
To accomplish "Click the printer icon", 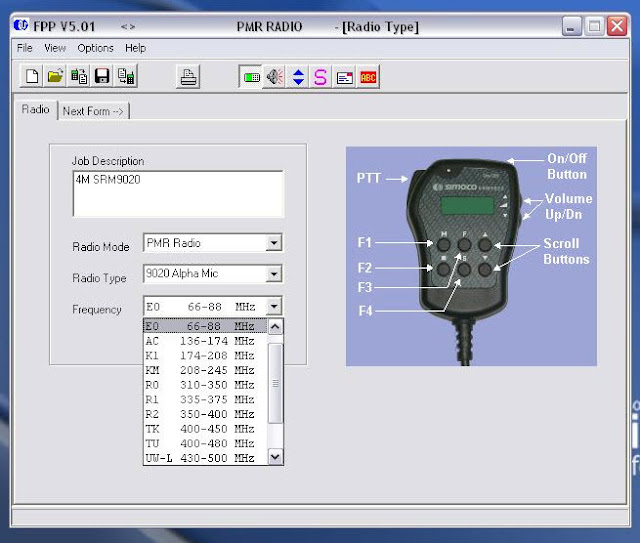I will pos(188,77).
